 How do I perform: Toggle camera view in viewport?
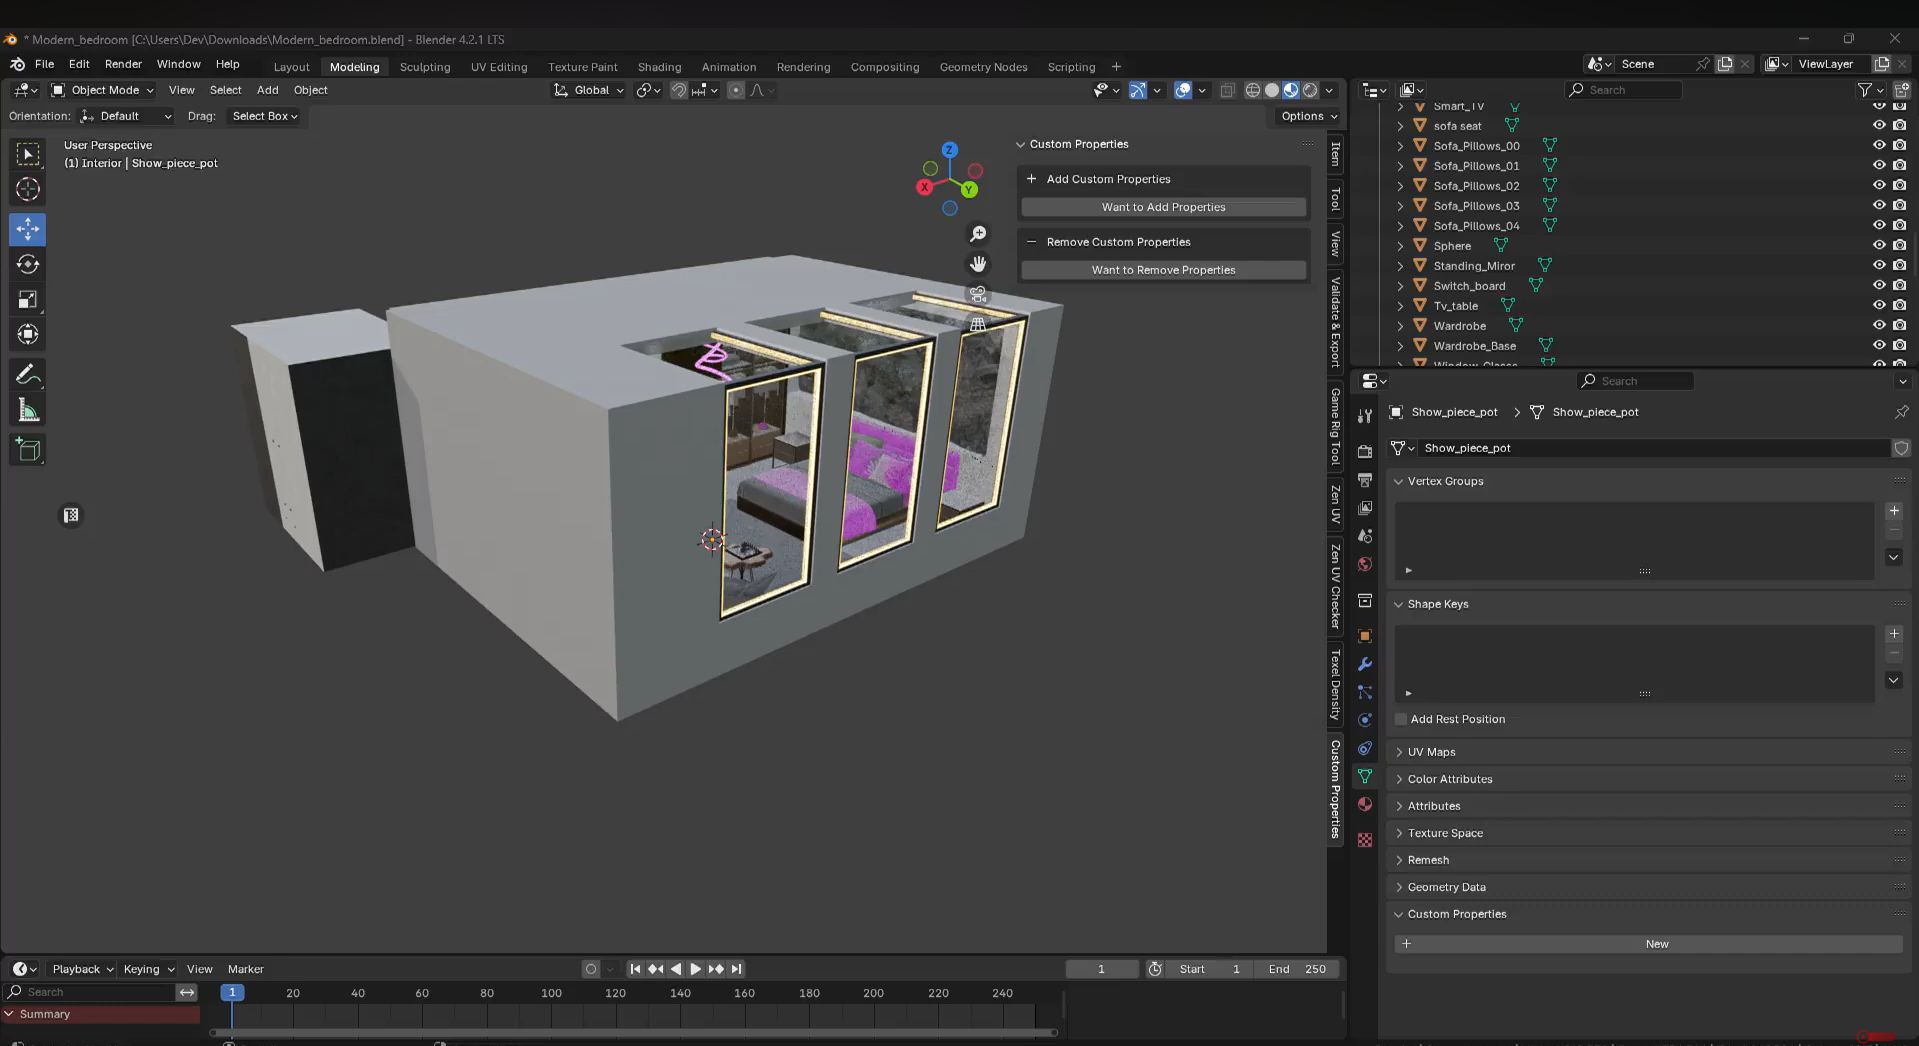point(978,295)
